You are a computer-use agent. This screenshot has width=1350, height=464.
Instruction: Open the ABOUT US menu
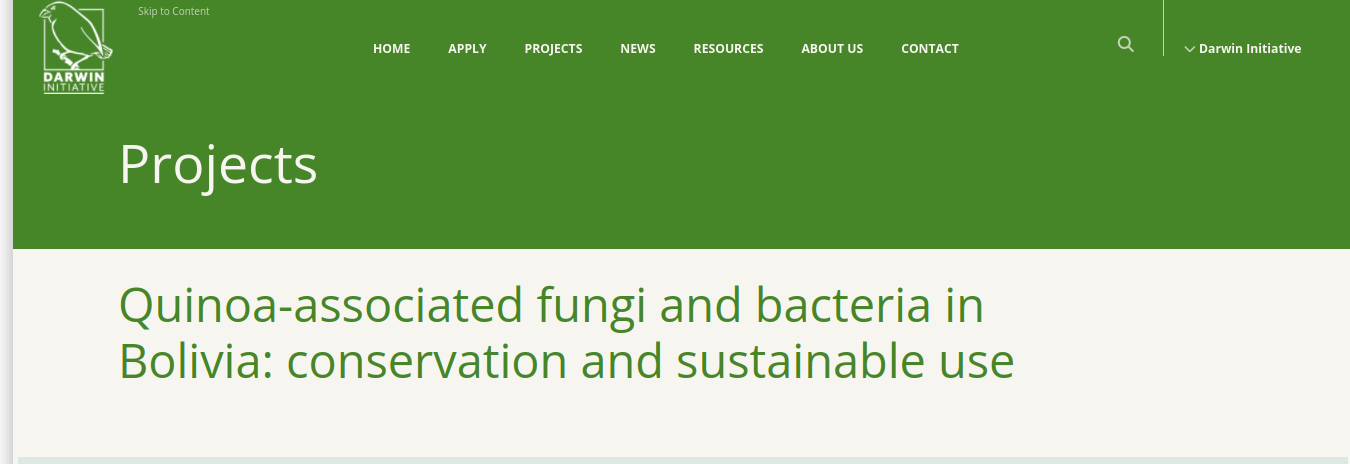tap(832, 48)
